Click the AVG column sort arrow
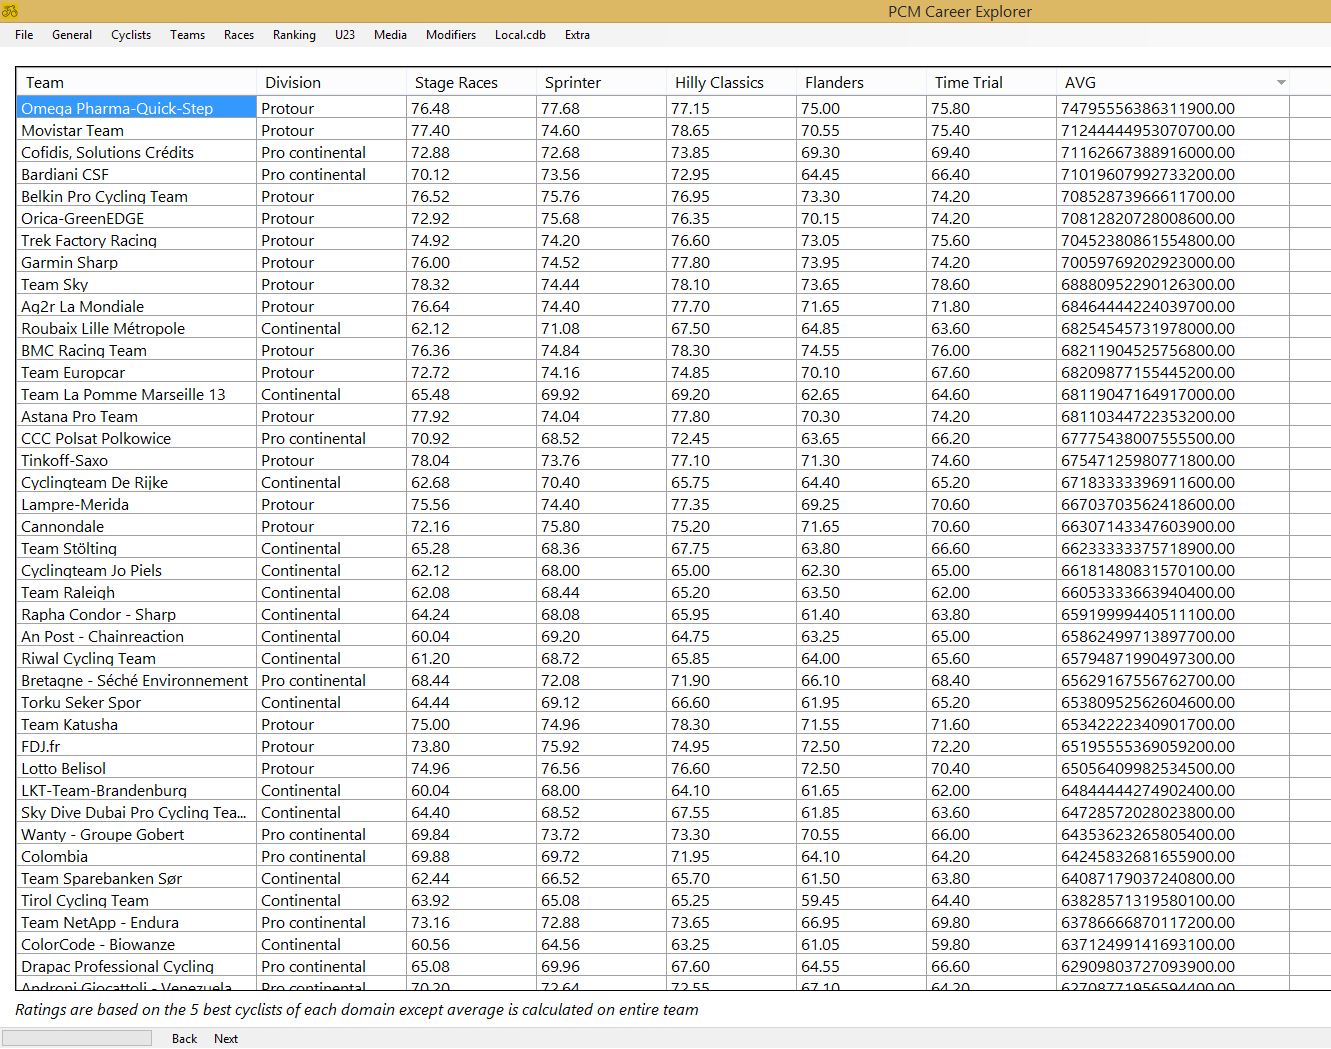Image resolution: width=1331 pixels, height=1049 pixels. point(1281,83)
